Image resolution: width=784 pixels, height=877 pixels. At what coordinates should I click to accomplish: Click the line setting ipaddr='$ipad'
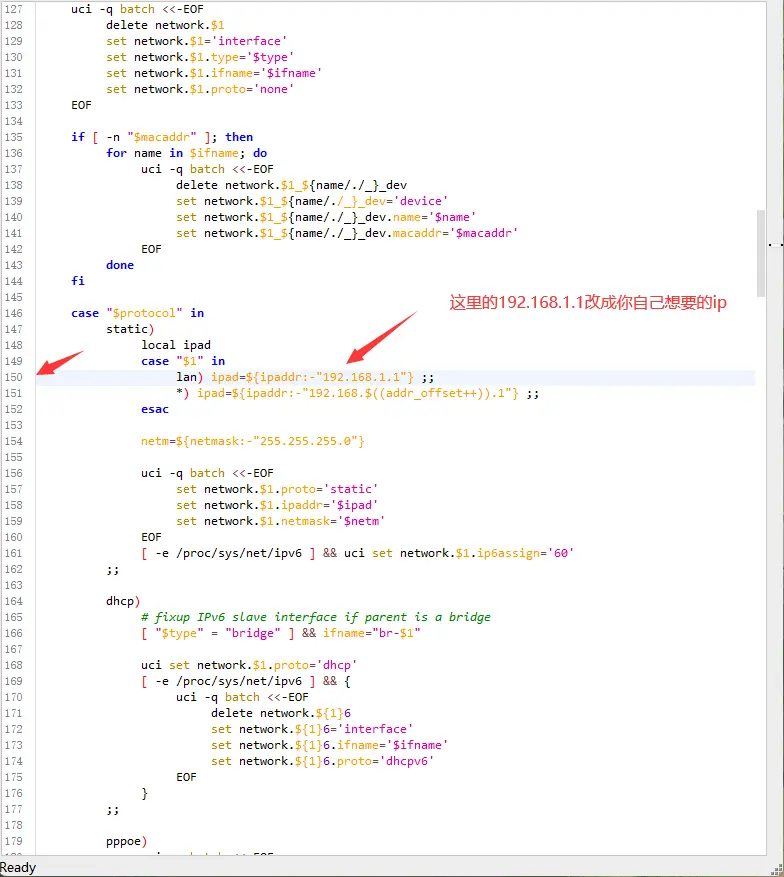coord(277,506)
